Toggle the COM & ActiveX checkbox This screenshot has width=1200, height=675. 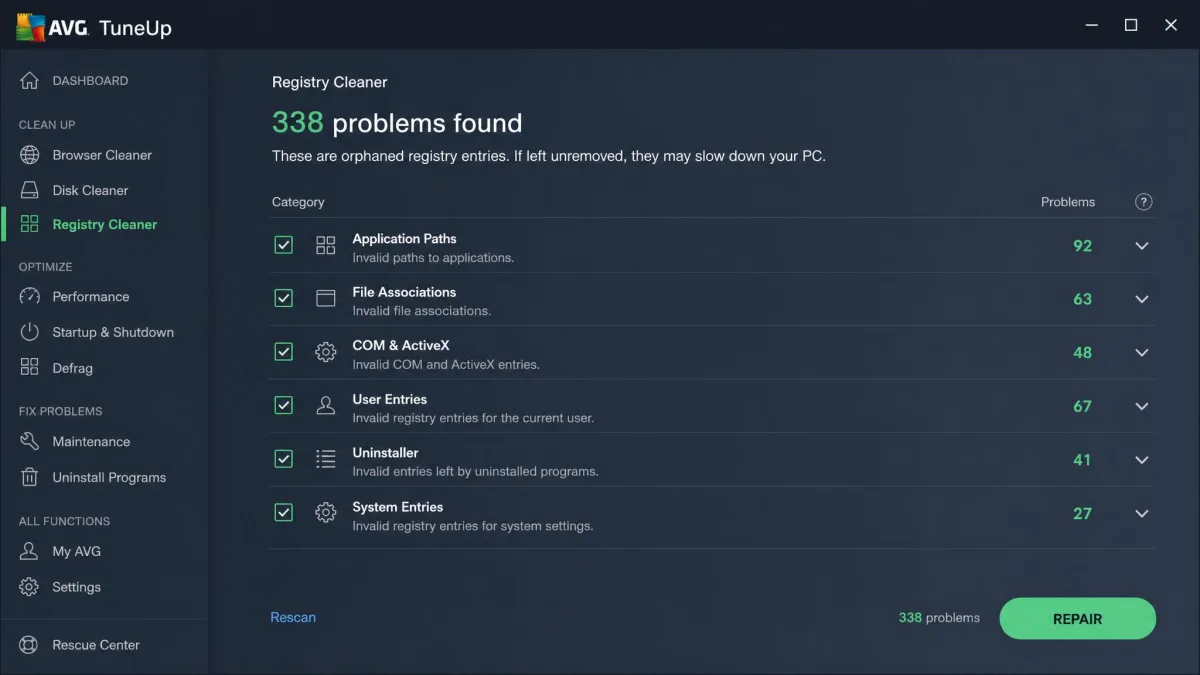pyautogui.click(x=284, y=352)
